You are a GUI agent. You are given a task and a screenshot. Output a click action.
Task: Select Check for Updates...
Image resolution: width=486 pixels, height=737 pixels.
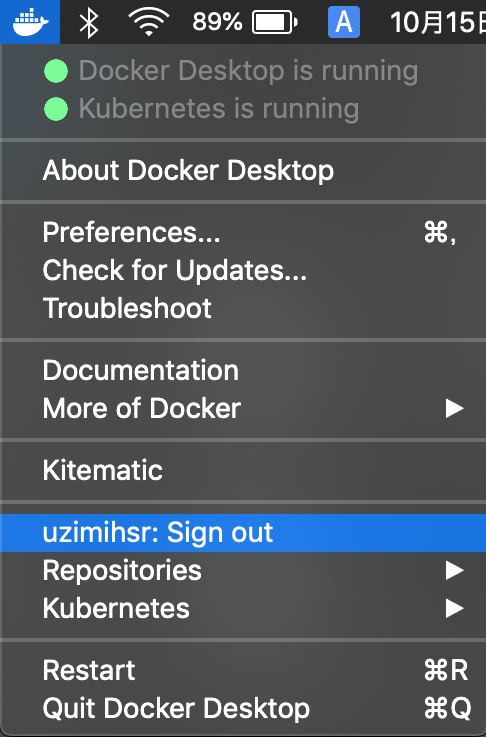[x=243, y=270]
